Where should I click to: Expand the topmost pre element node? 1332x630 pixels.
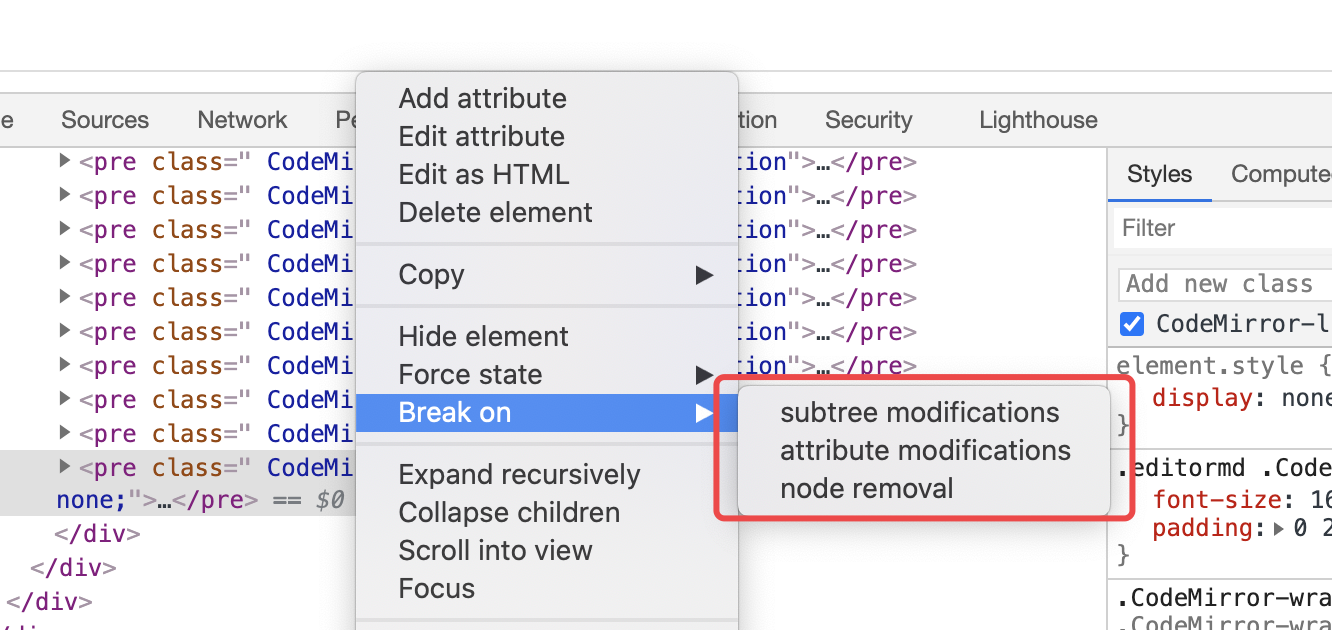coord(64,161)
